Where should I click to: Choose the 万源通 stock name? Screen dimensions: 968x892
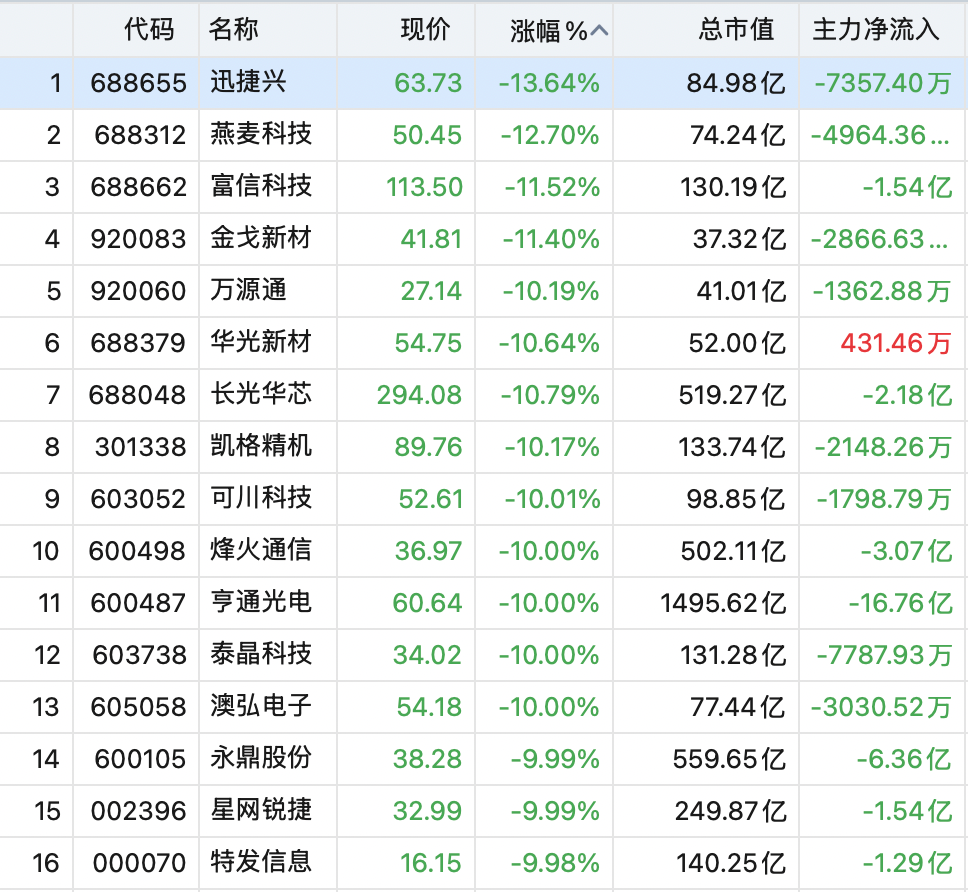[x=248, y=290]
